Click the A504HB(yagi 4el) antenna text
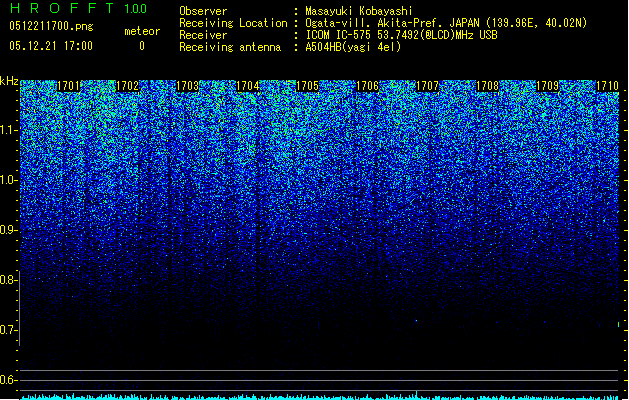 pos(353,47)
